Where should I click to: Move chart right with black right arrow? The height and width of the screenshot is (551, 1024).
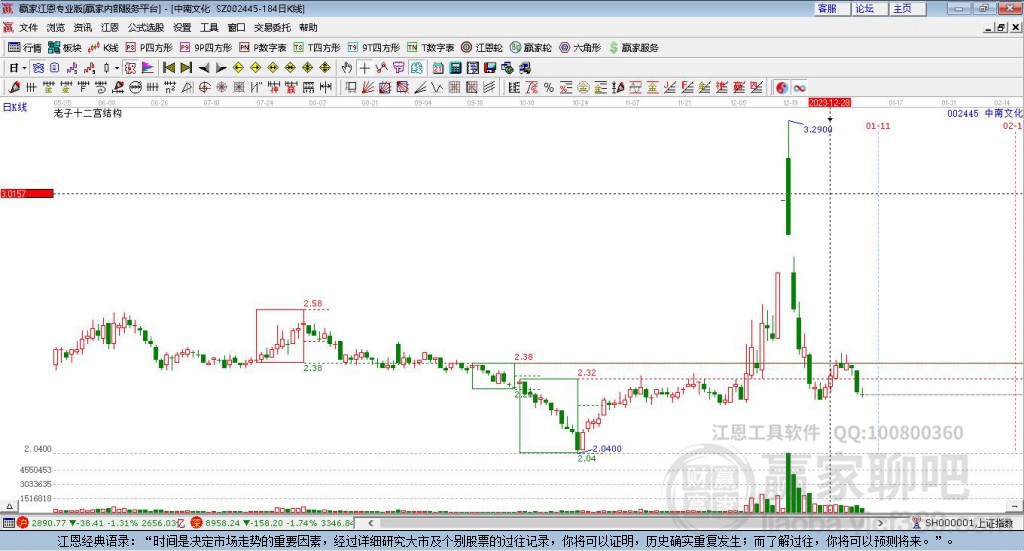(x=221, y=68)
